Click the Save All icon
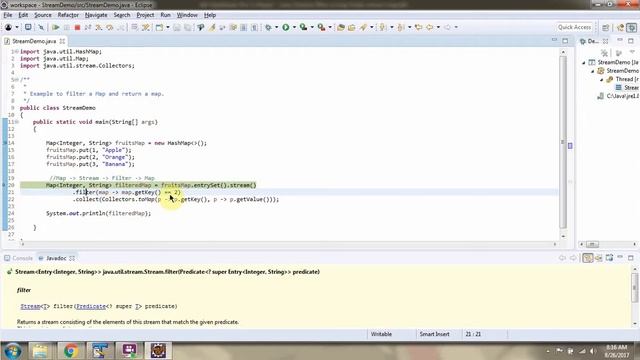Image resolution: width=640 pixels, height=360 pixels. pos(188,27)
